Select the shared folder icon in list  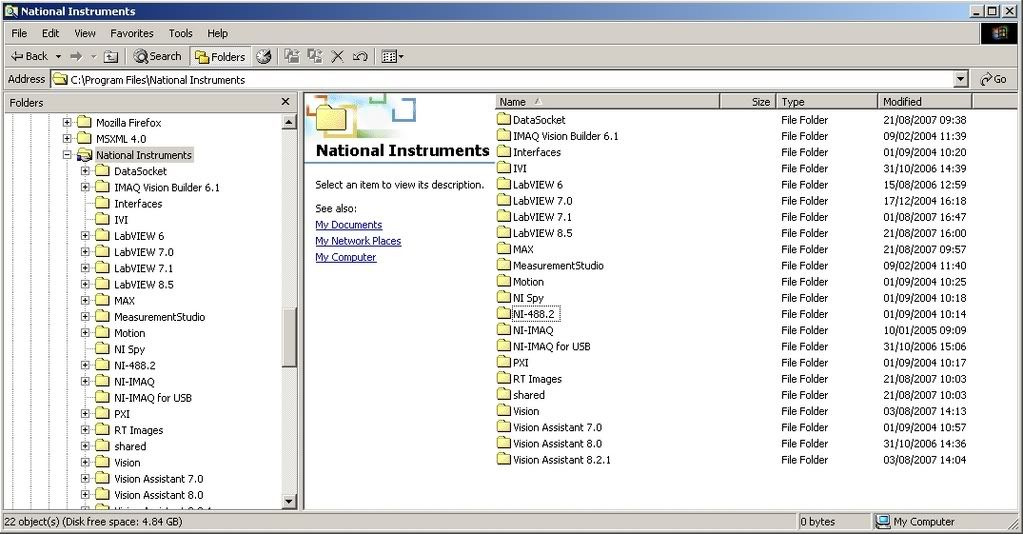point(503,394)
